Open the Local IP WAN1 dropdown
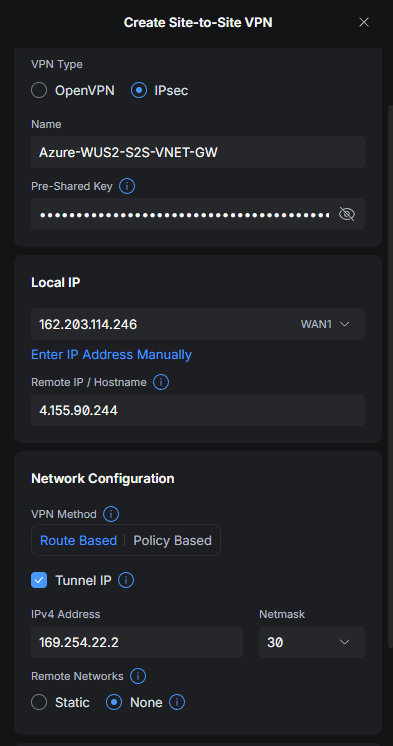393x746 pixels. coord(198,324)
